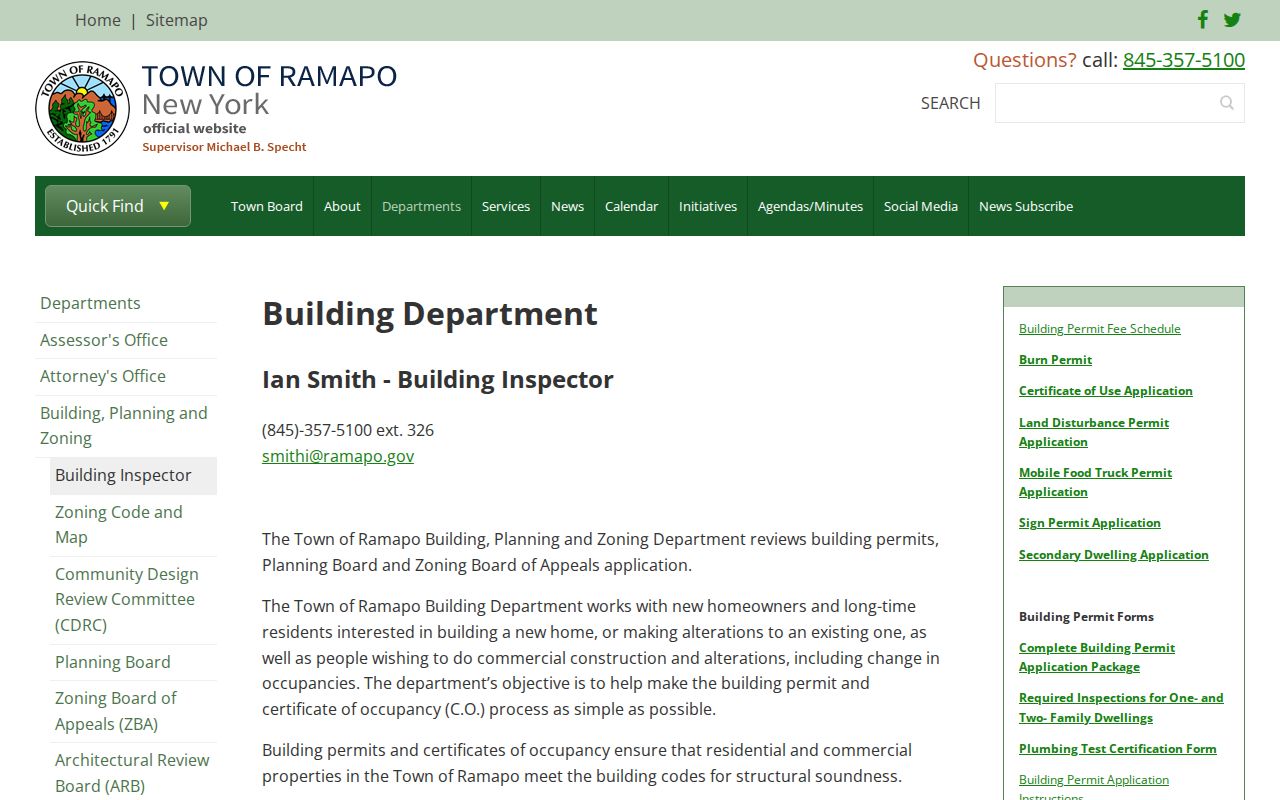Open Building, Planning and Zoning sidebar item
The height and width of the screenshot is (800, 1280).
(124, 425)
